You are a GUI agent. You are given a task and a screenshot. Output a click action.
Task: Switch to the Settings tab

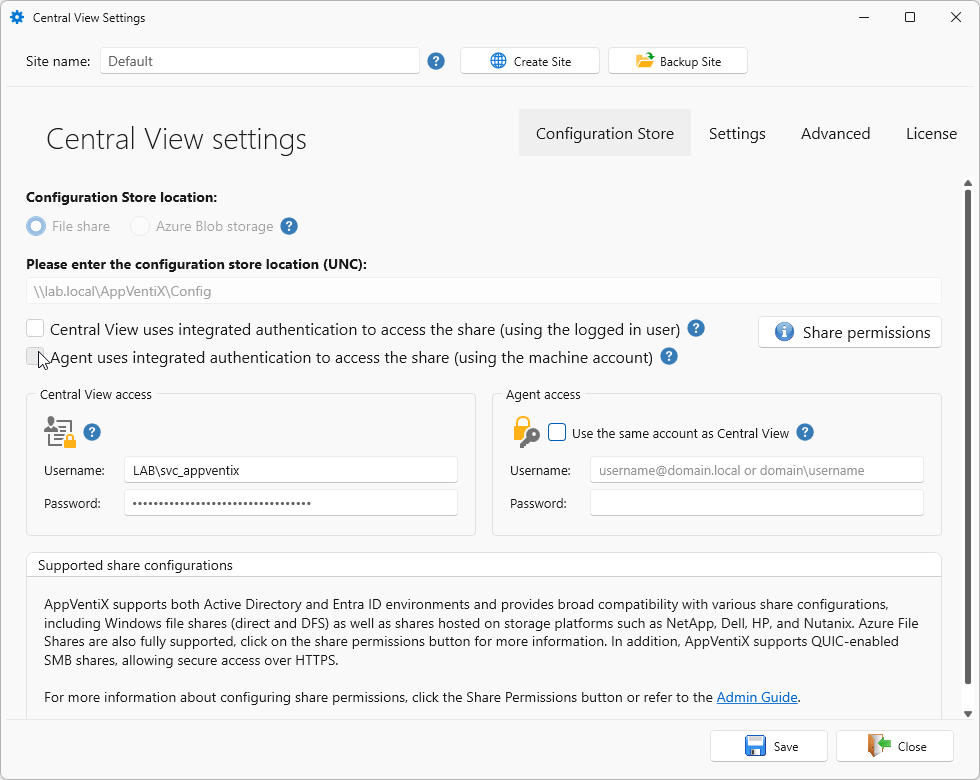(x=737, y=133)
